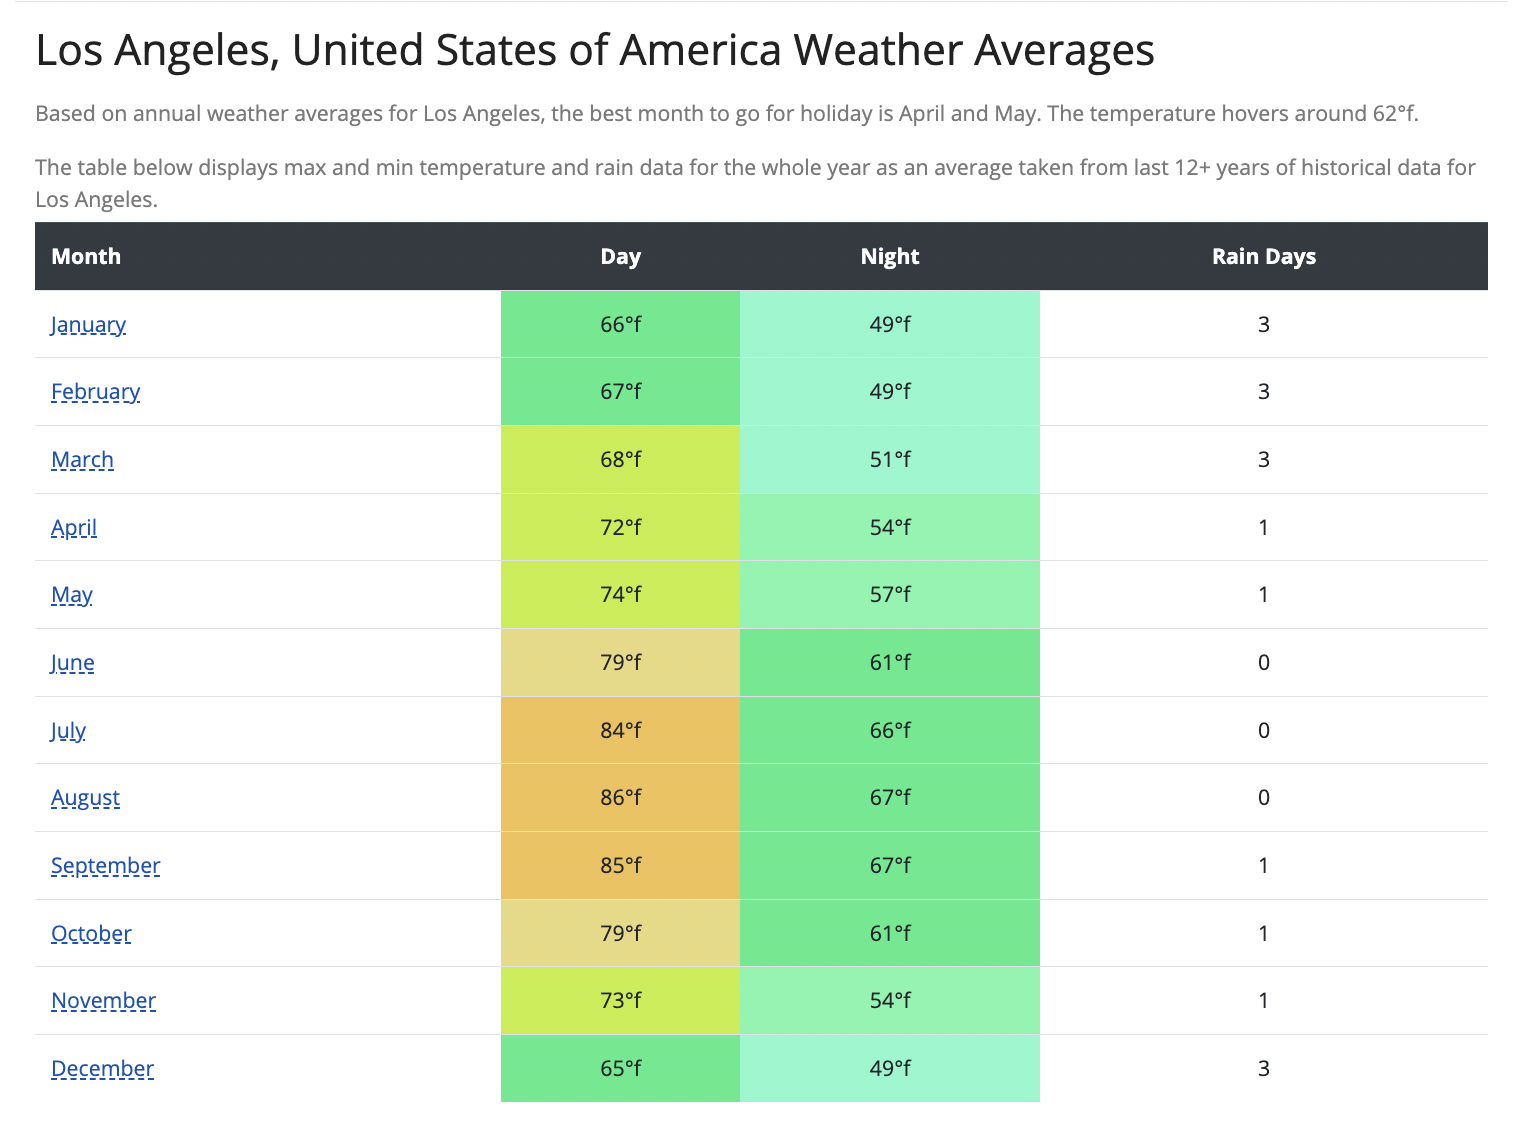The image size is (1528, 1126).
Task: Open the December weather link
Action: tap(102, 1068)
